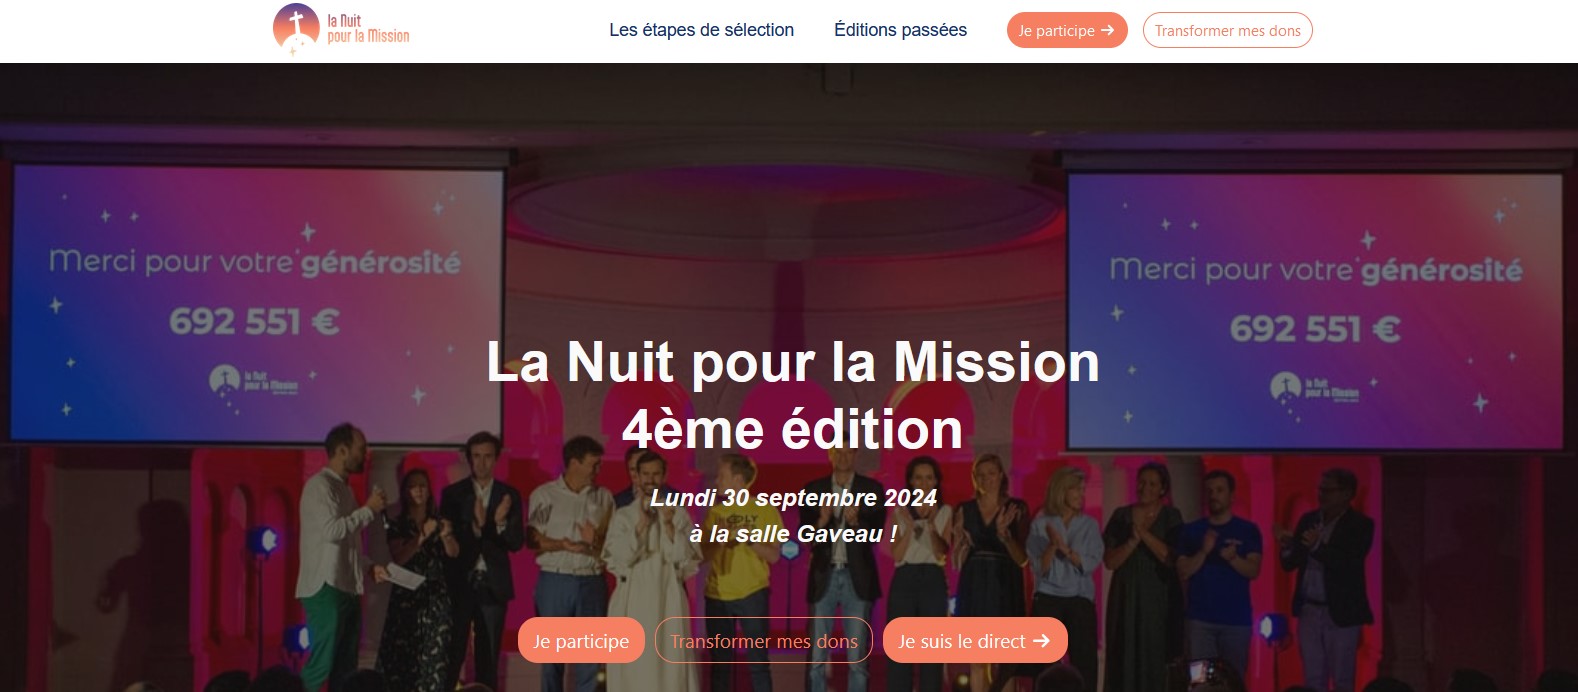Image resolution: width=1578 pixels, height=692 pixels.
Task: Select the outlined "Transformer mes dons" header button
Action: coord(1227,30)
